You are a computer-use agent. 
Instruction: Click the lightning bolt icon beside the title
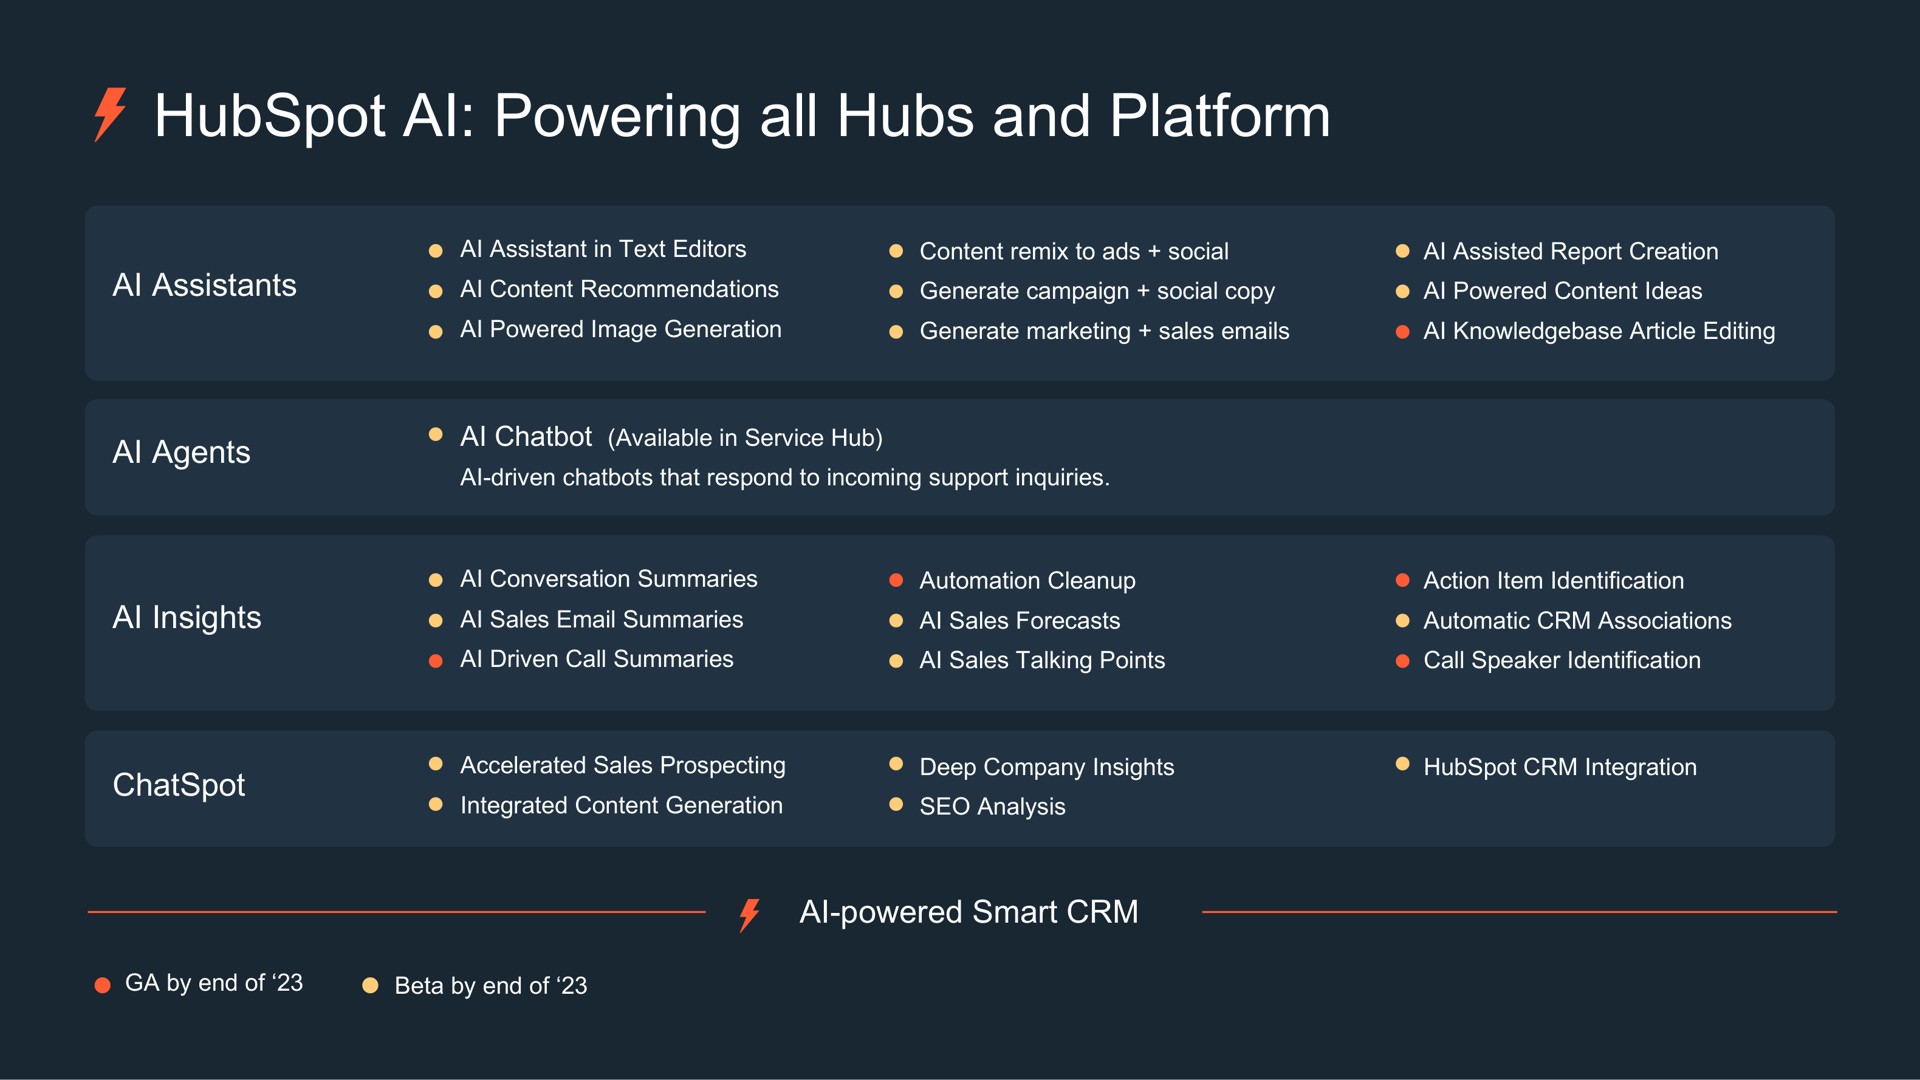pos(110,114)
